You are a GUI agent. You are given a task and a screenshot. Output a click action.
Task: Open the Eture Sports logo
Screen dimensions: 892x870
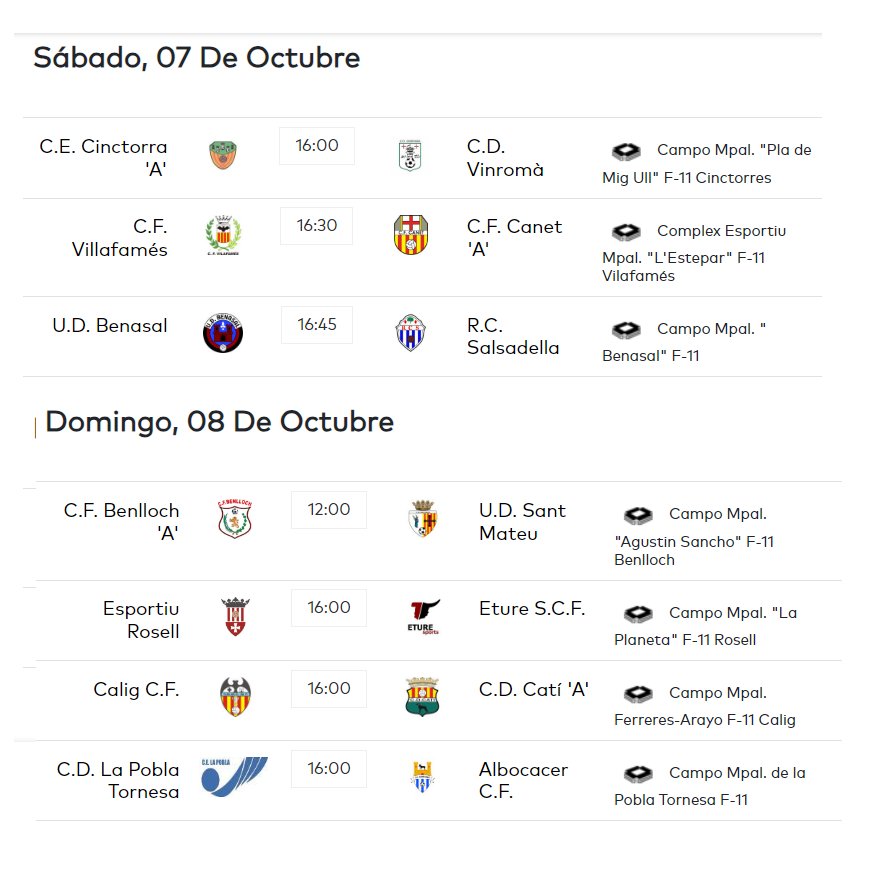(x=423, y=617)
